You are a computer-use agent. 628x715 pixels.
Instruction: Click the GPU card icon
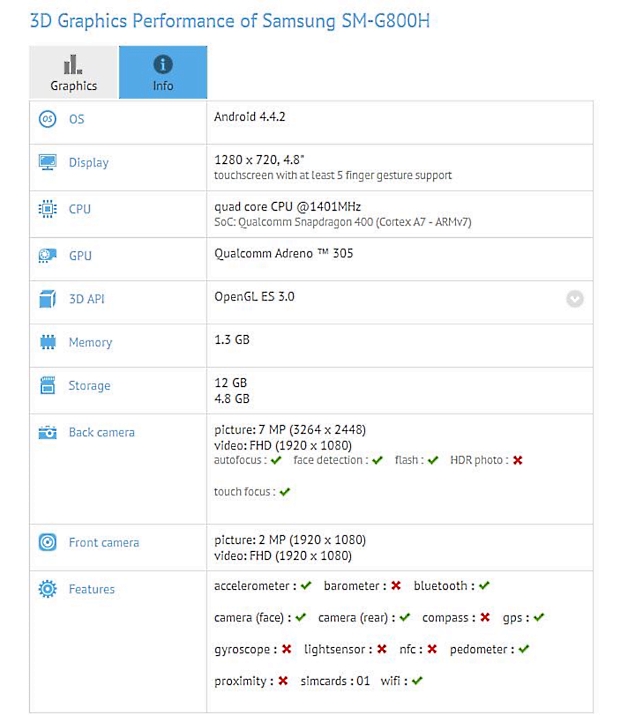coord(47,256)
